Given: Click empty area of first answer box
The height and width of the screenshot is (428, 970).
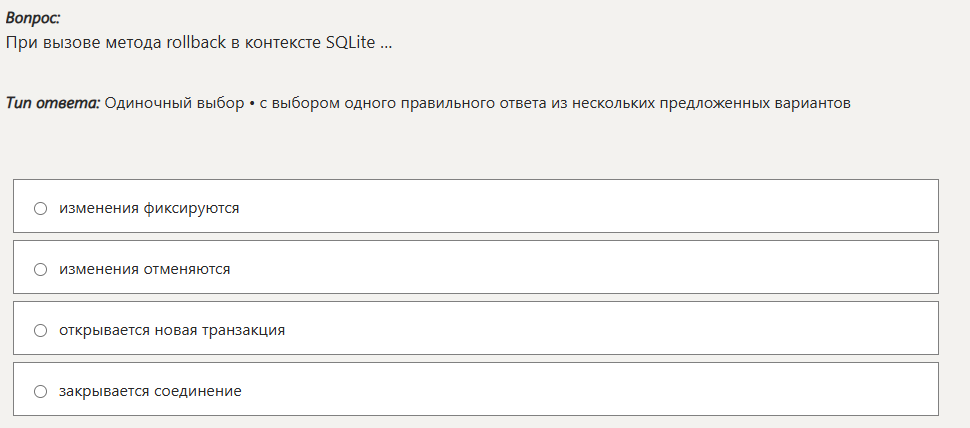Looking at the screenshot, I should [x=600, y=207].
